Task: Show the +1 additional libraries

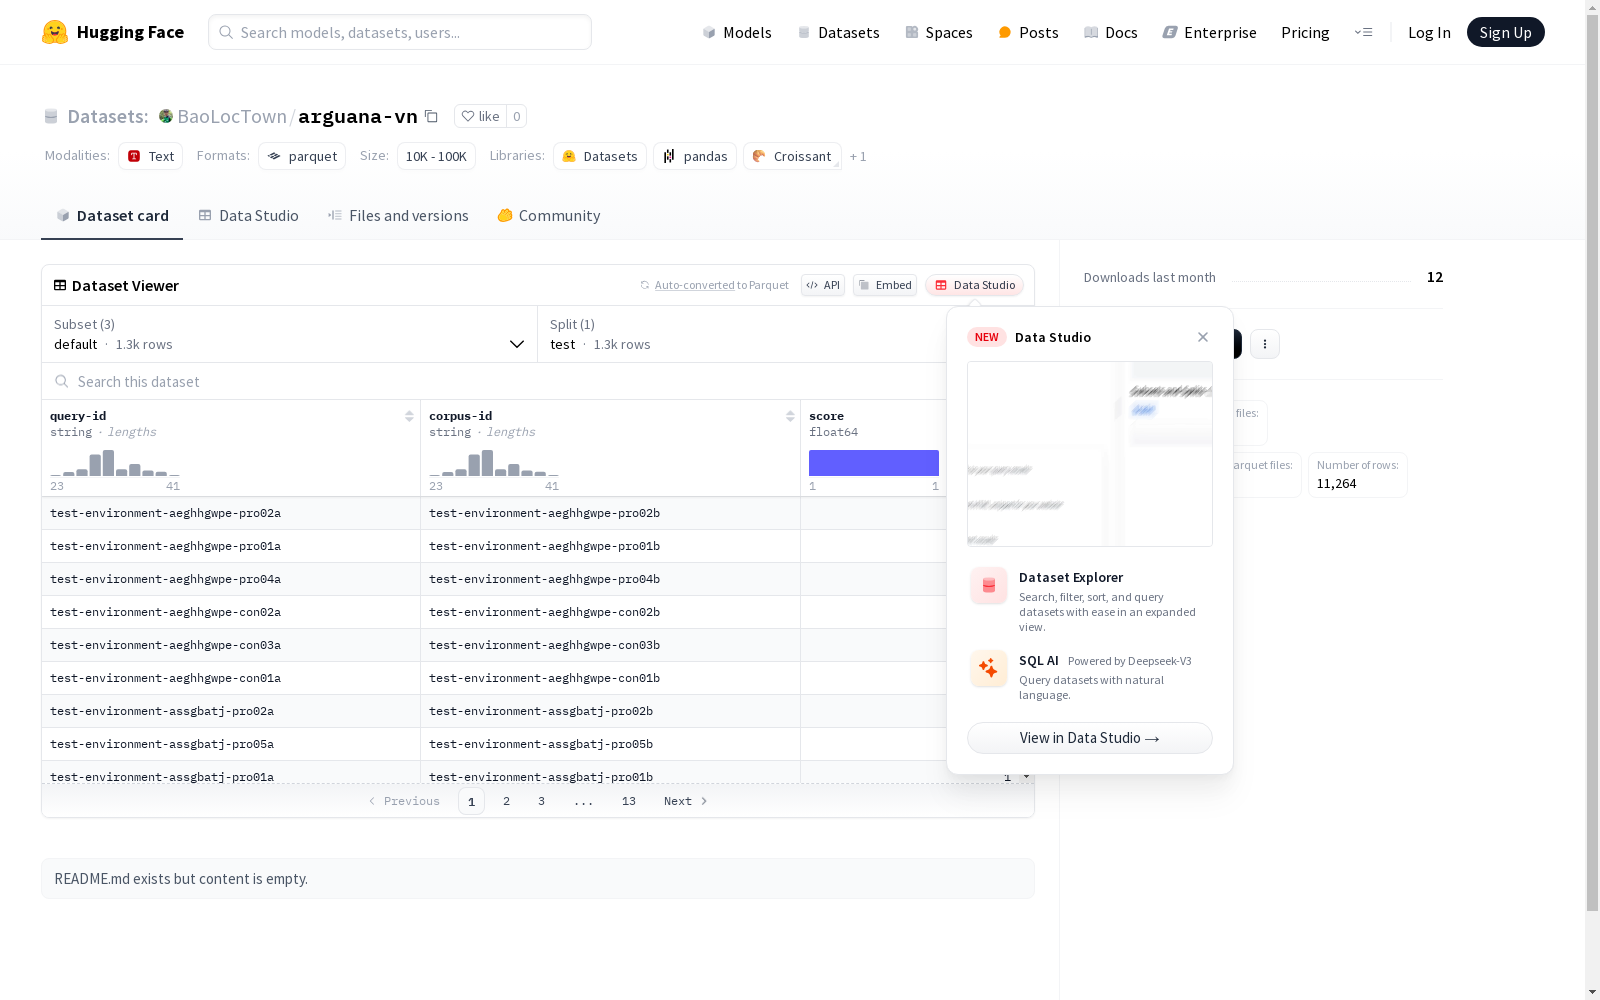Action: (858, 156)
